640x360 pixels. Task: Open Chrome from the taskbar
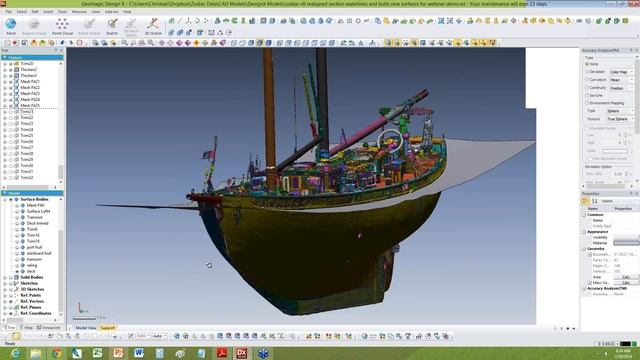[56, 353]
